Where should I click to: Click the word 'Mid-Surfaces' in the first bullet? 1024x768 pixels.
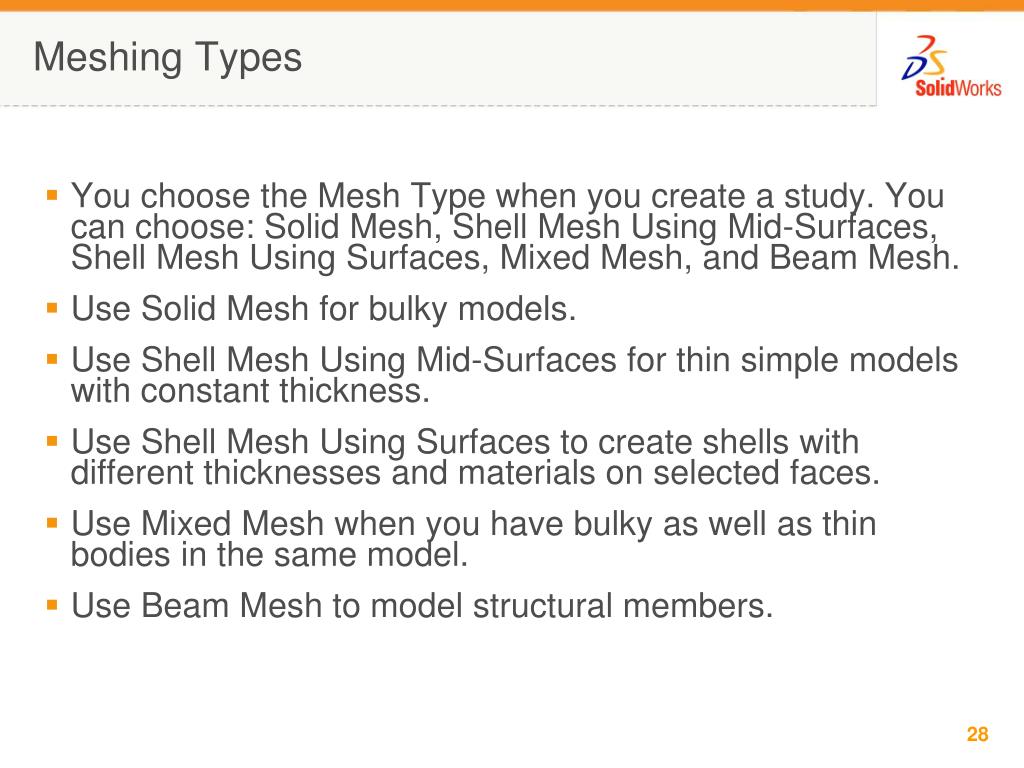[x=831, y=227]
